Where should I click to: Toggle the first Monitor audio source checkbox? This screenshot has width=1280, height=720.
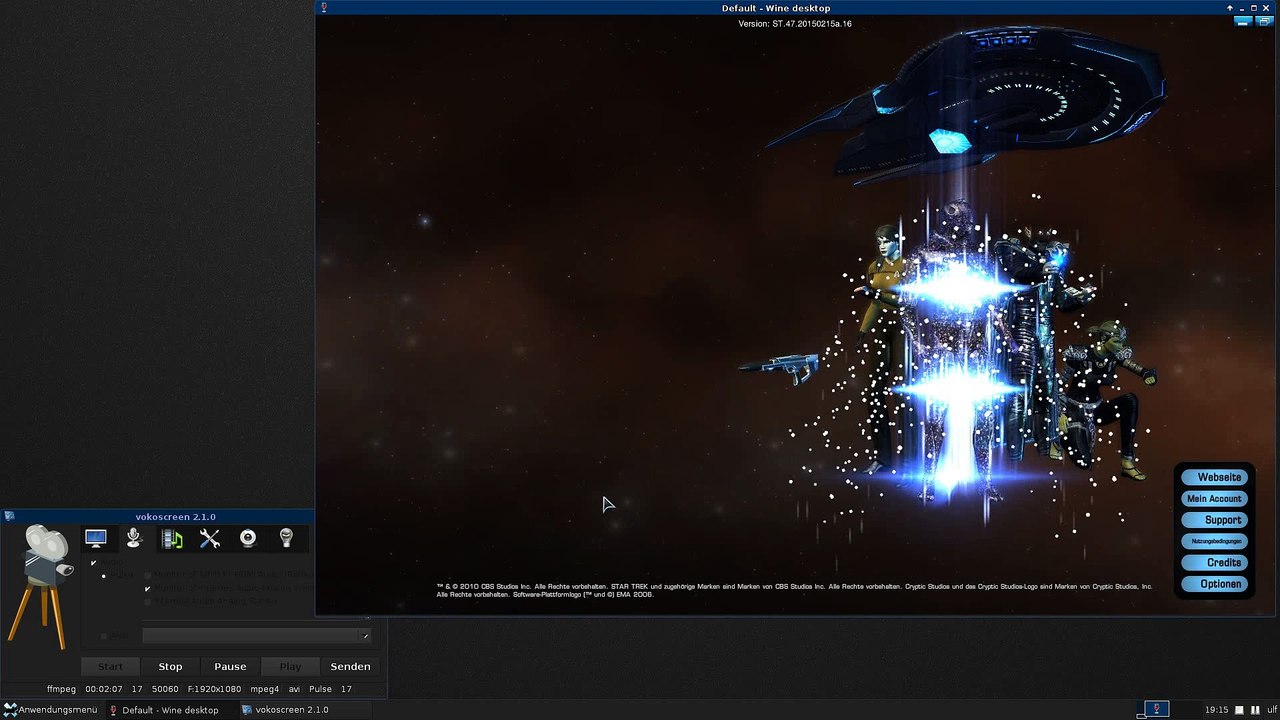147,575
